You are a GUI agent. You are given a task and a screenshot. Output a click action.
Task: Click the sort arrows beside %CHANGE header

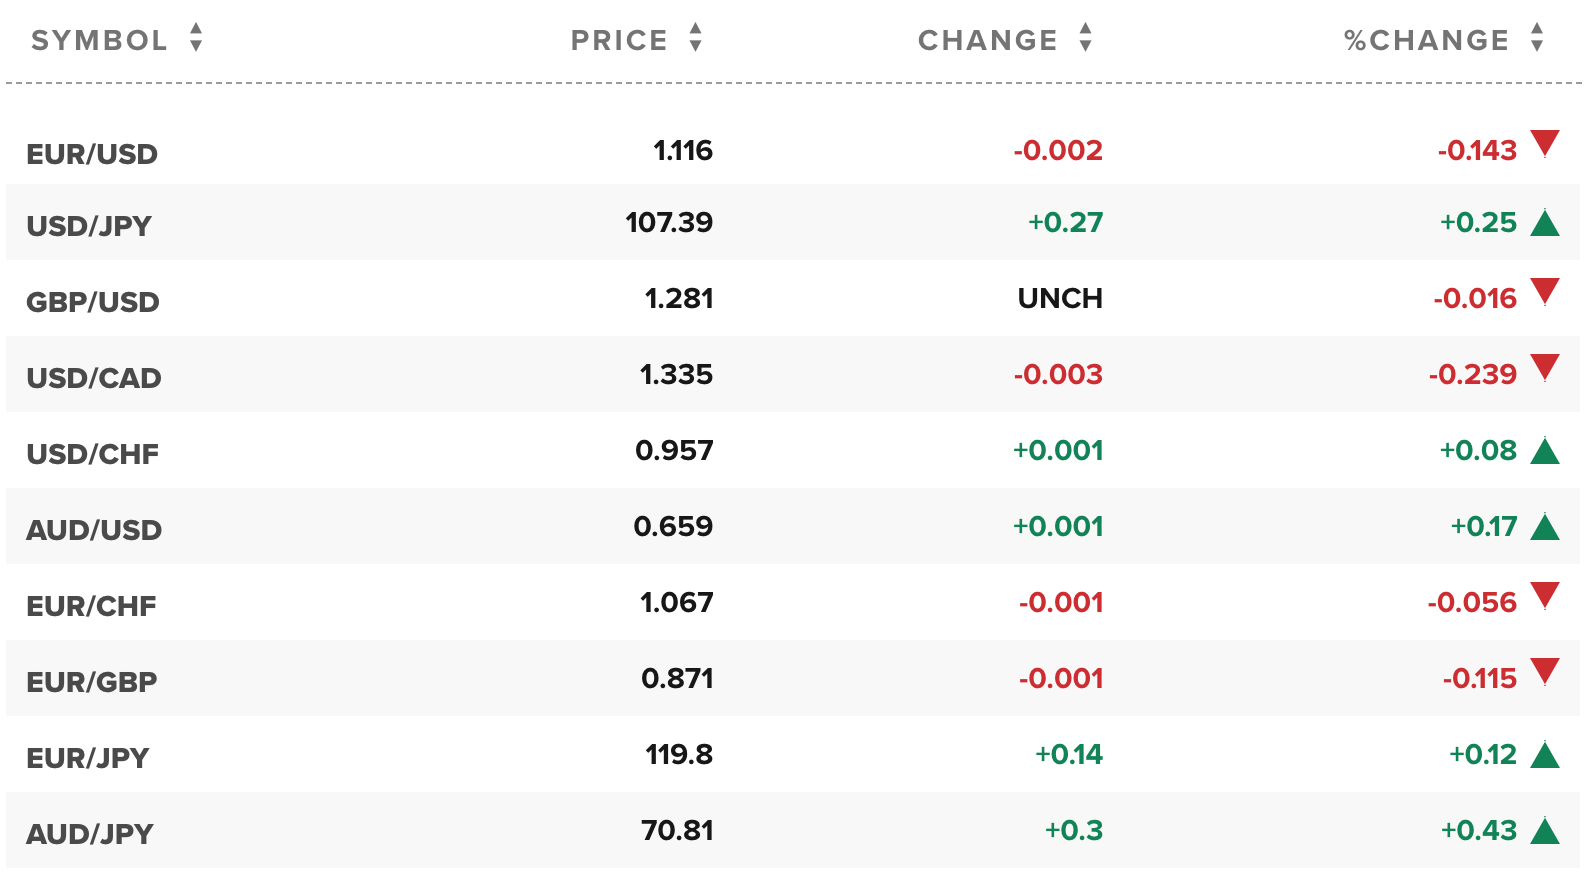tap(1537, 38)
